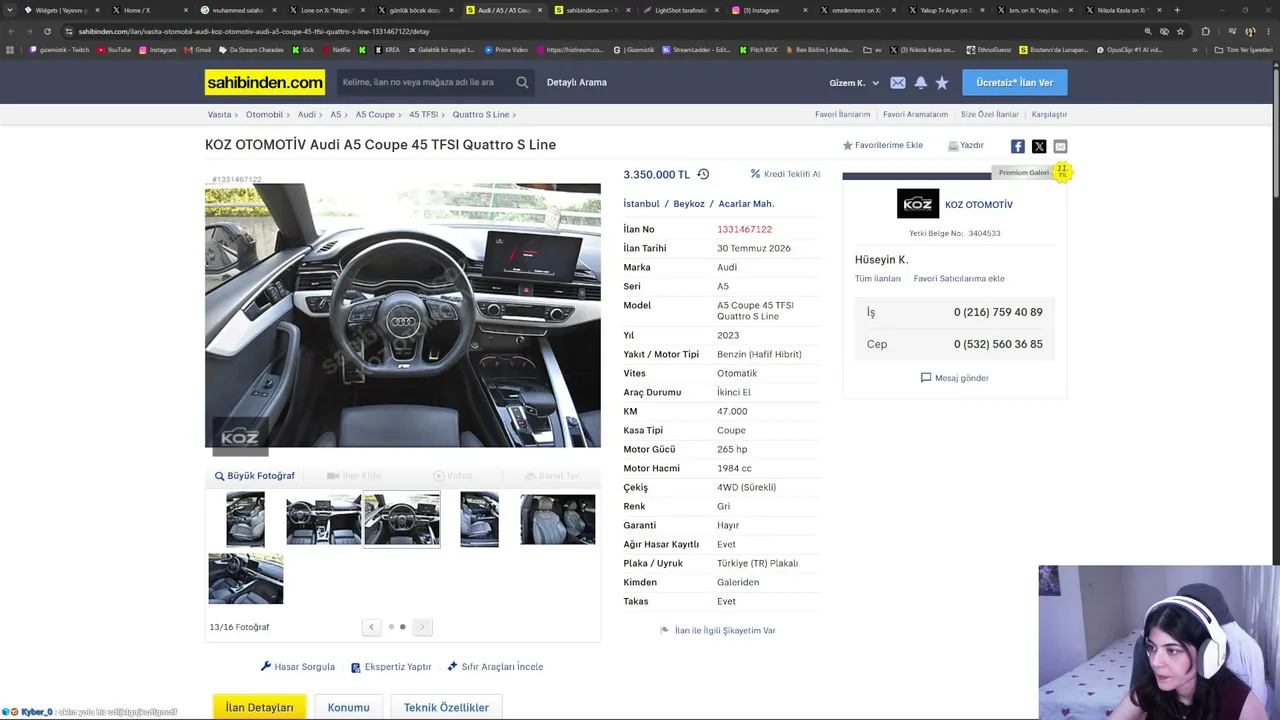Viewport: 1280px width, 720px height.
Task: Open the browser extensions puzzle icon
Action: pyautogui.click(x=1205, y=31)
